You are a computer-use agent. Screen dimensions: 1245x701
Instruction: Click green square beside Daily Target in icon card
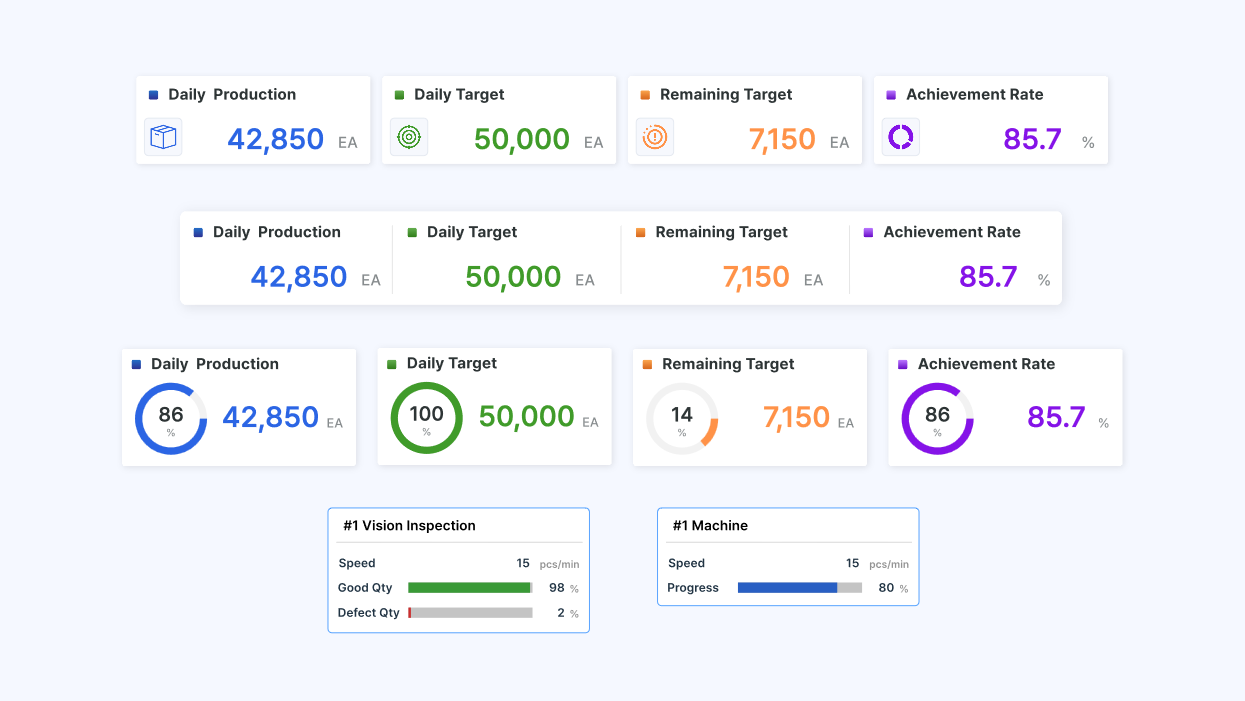(399, 95)
